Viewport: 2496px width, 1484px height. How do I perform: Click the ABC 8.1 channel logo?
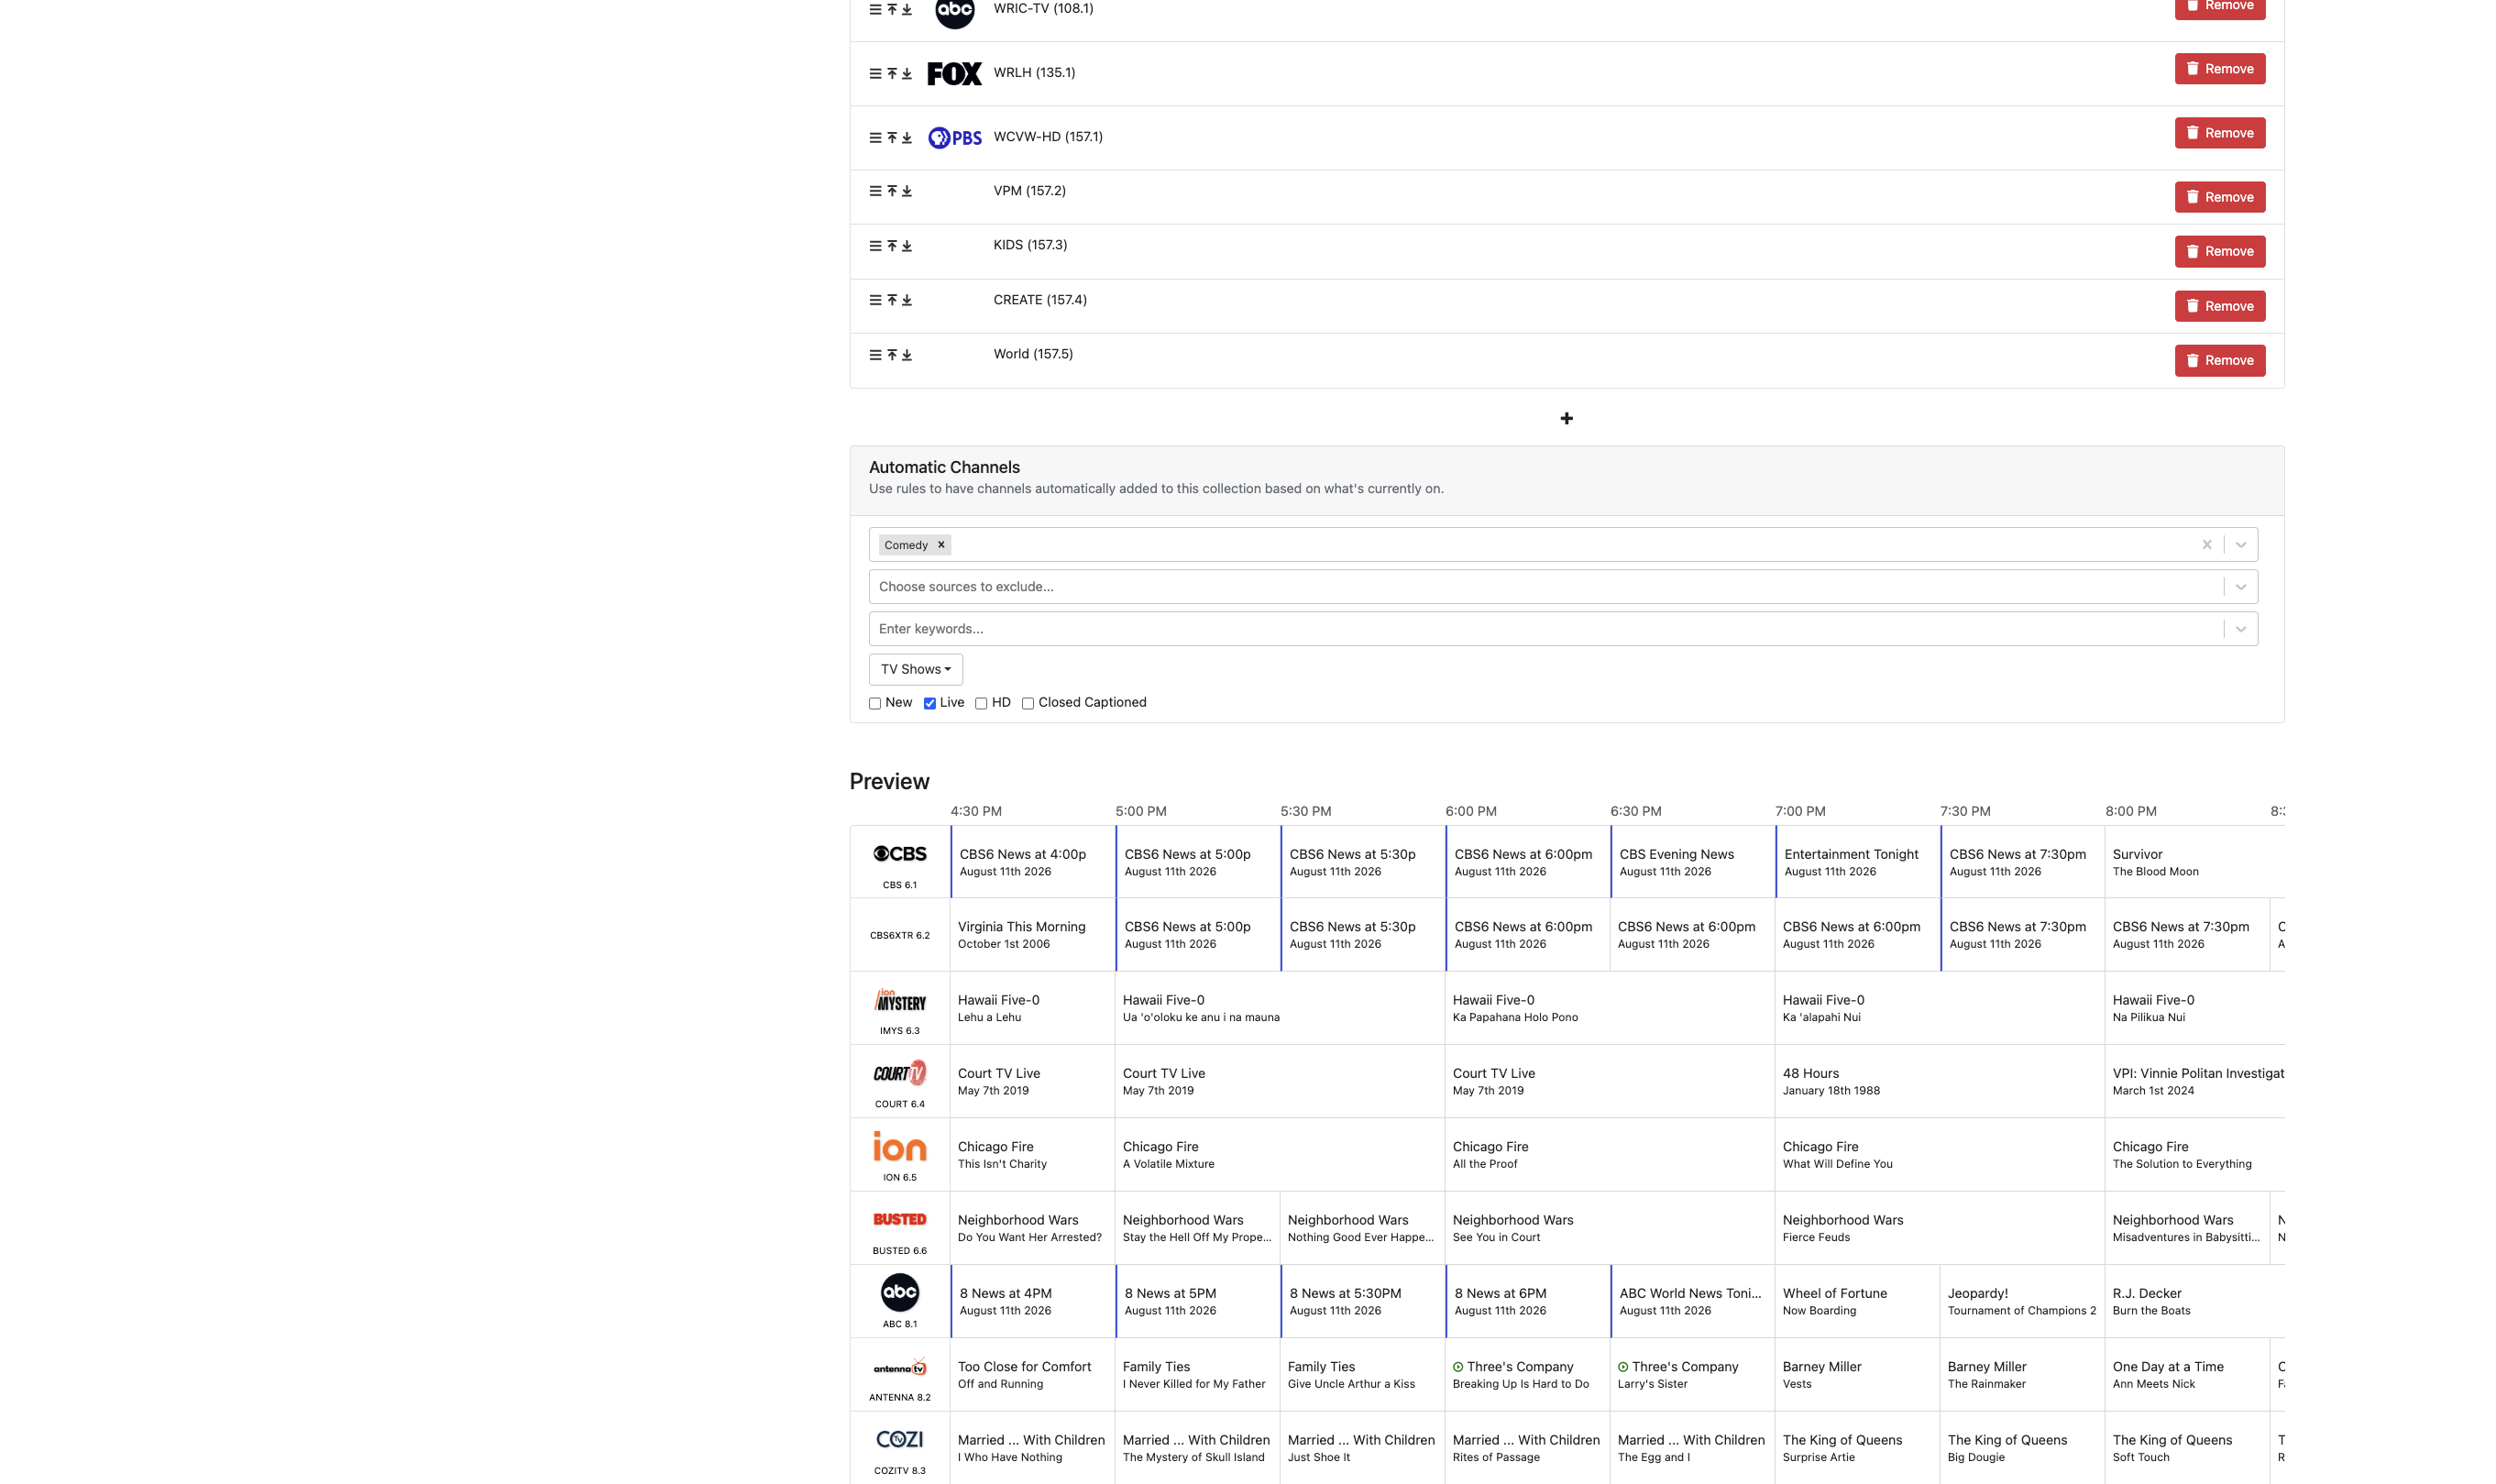pos(899,1292)
